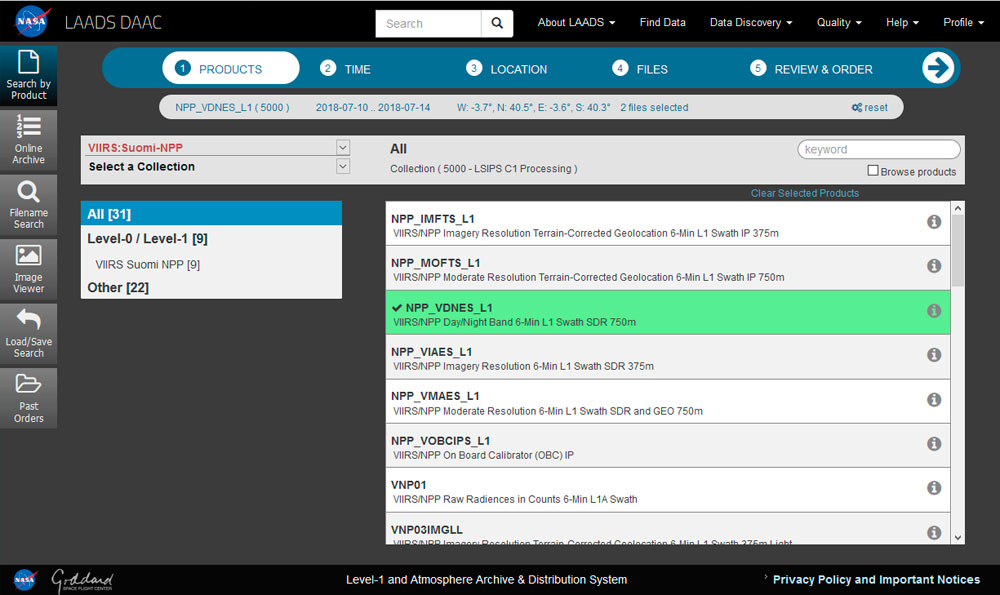Select the VNP01 product row
Screen dimensions: 1000x595
point(668,490)
